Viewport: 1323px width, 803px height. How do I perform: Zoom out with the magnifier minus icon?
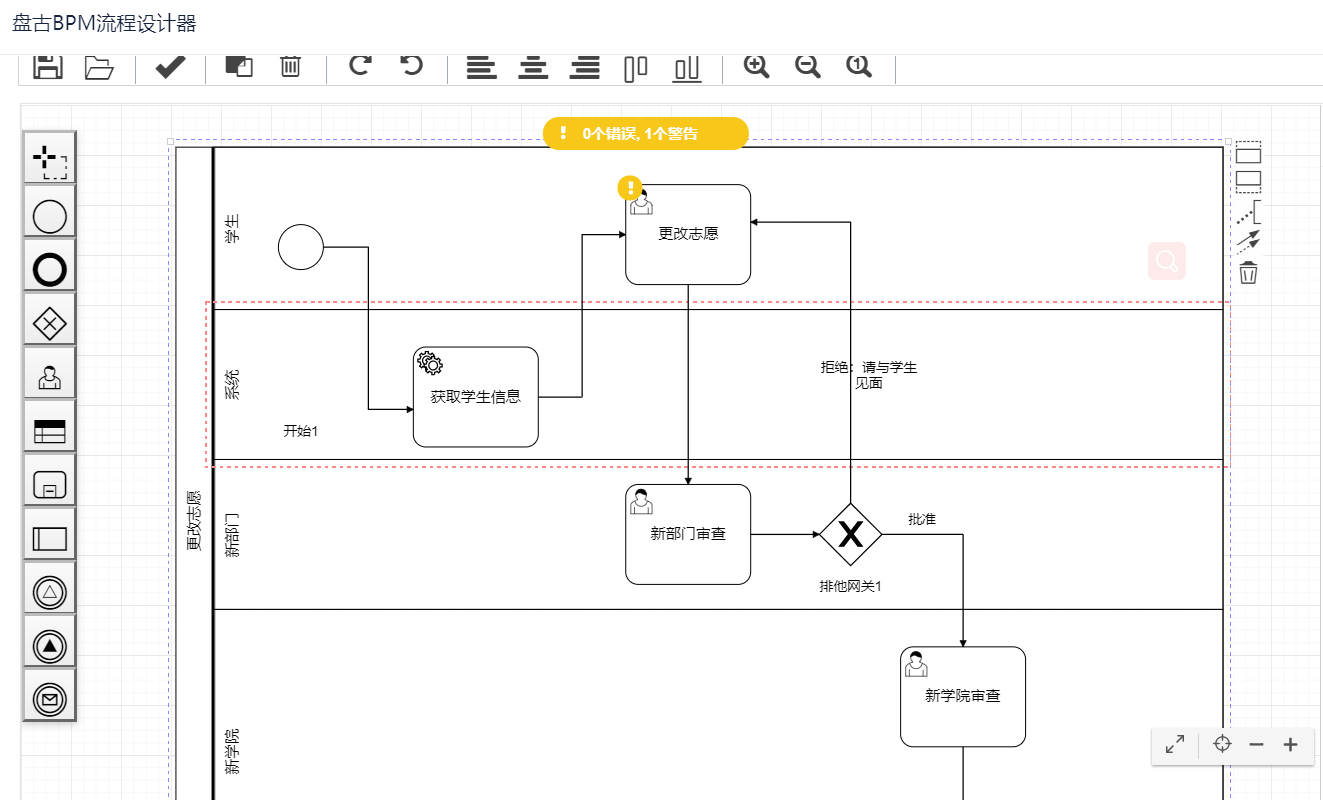[x=808, y=66]
